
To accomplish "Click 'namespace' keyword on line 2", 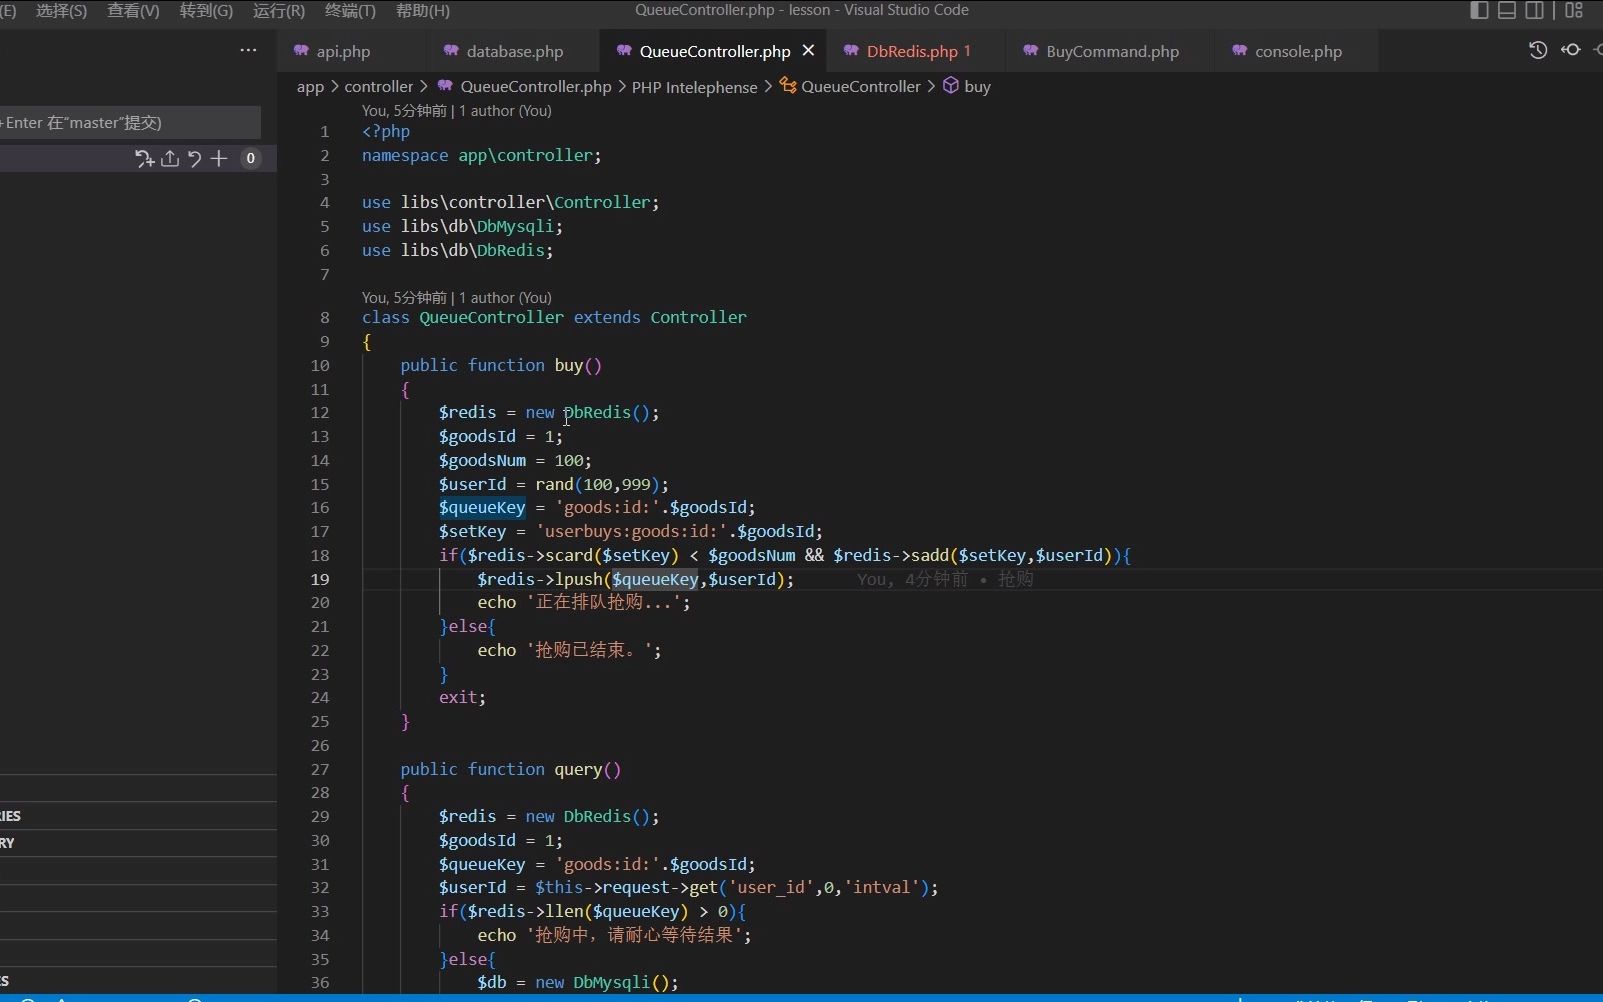I will pos(405,155).
